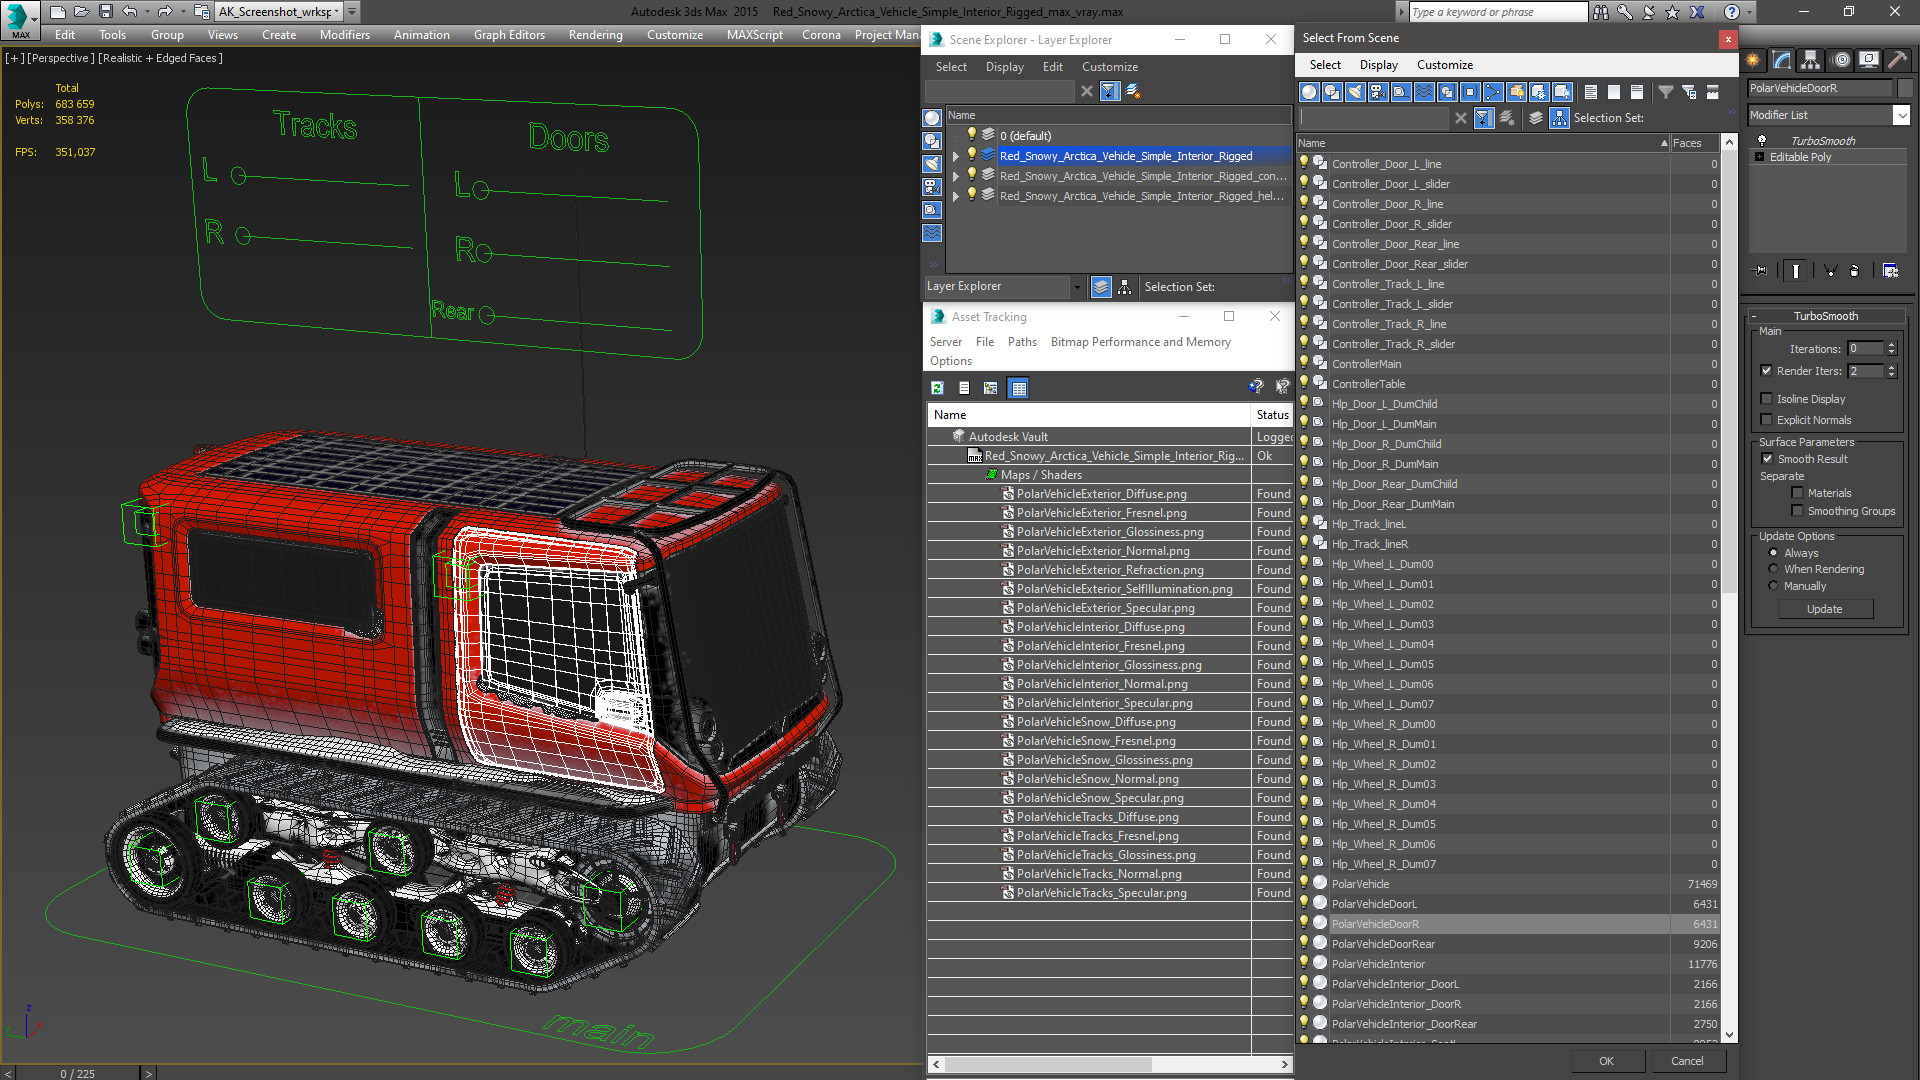Collapse the TurboSmooth rollout
This screenshot has width=1920, height=1080.
click(1825, 316)
